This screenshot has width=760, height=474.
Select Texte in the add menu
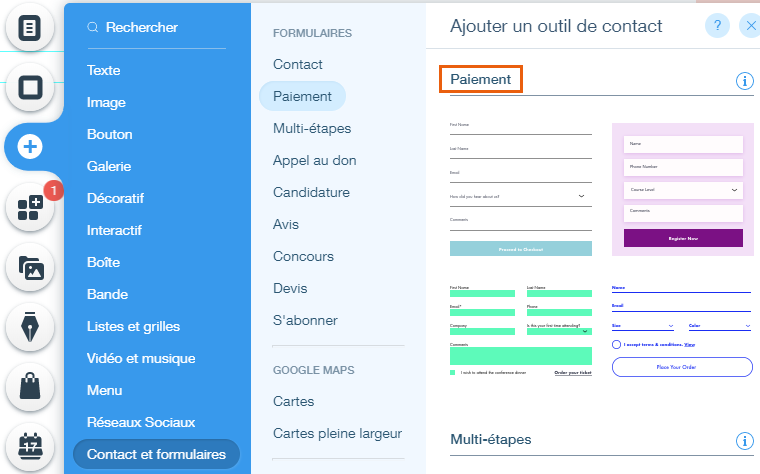103,70
